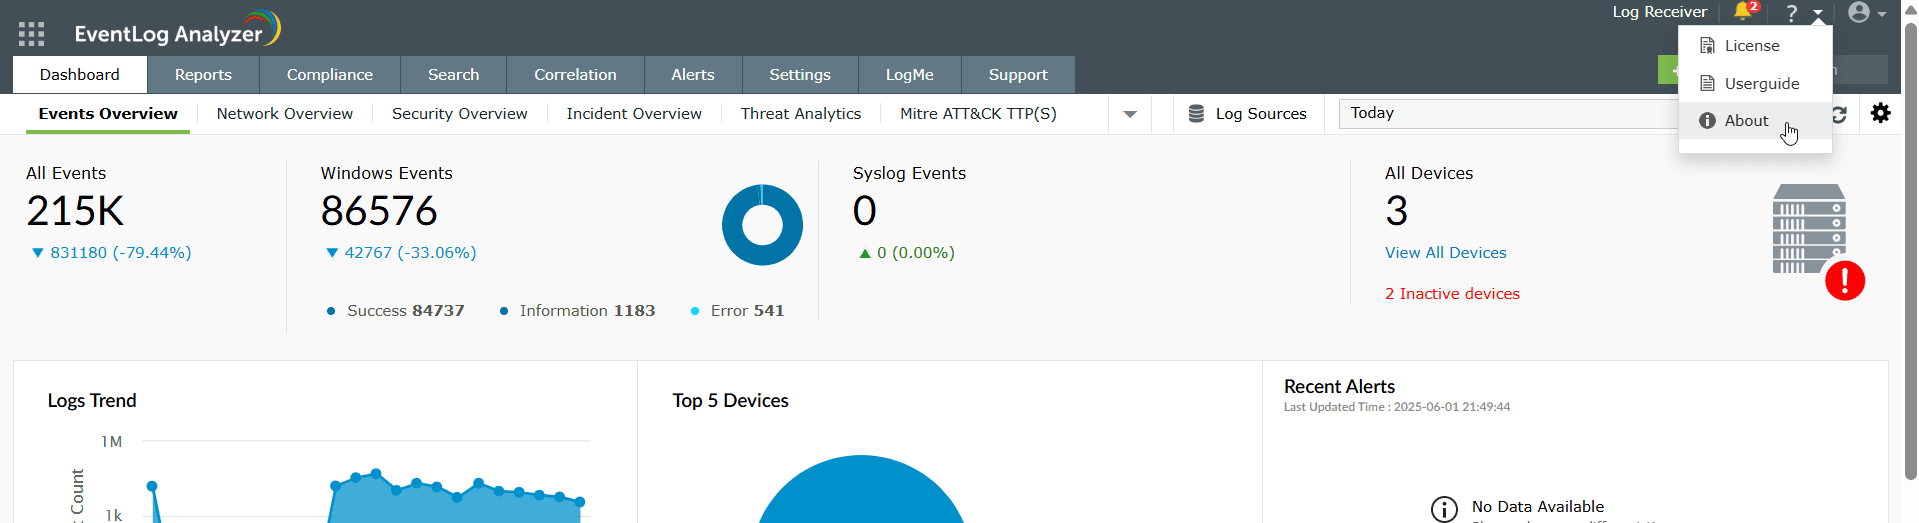The height and width of the screenshot is (523, 1919).
Task: Select License from the help menu
Action: (1751, 46)
